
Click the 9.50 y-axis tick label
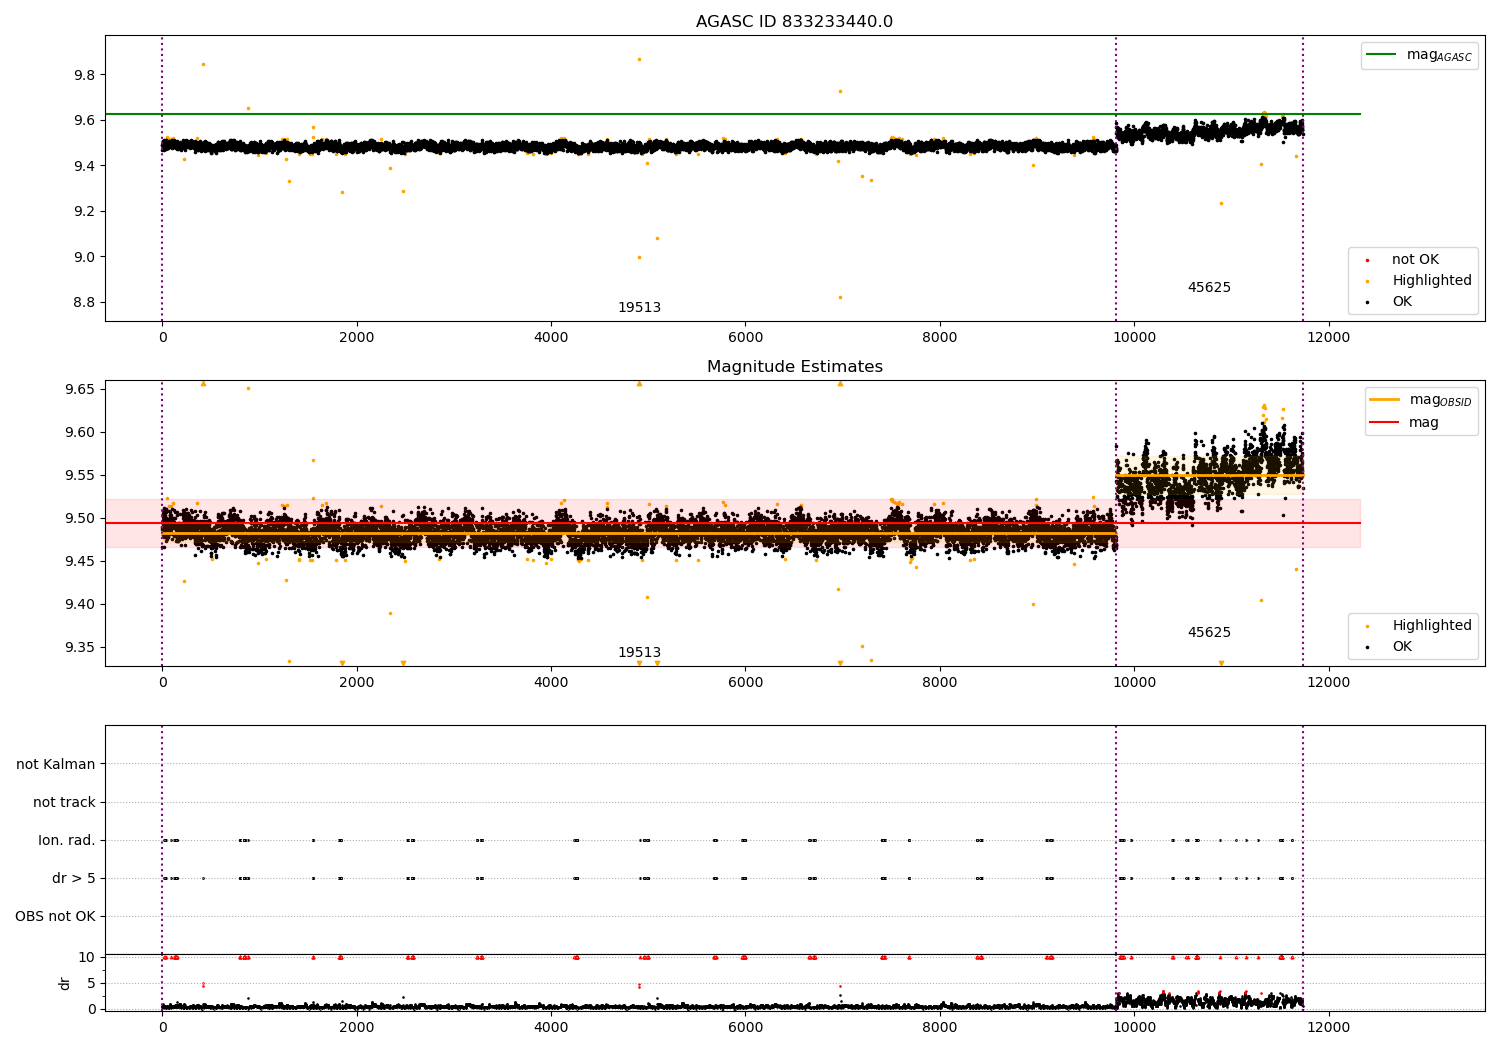click(80, 519)
